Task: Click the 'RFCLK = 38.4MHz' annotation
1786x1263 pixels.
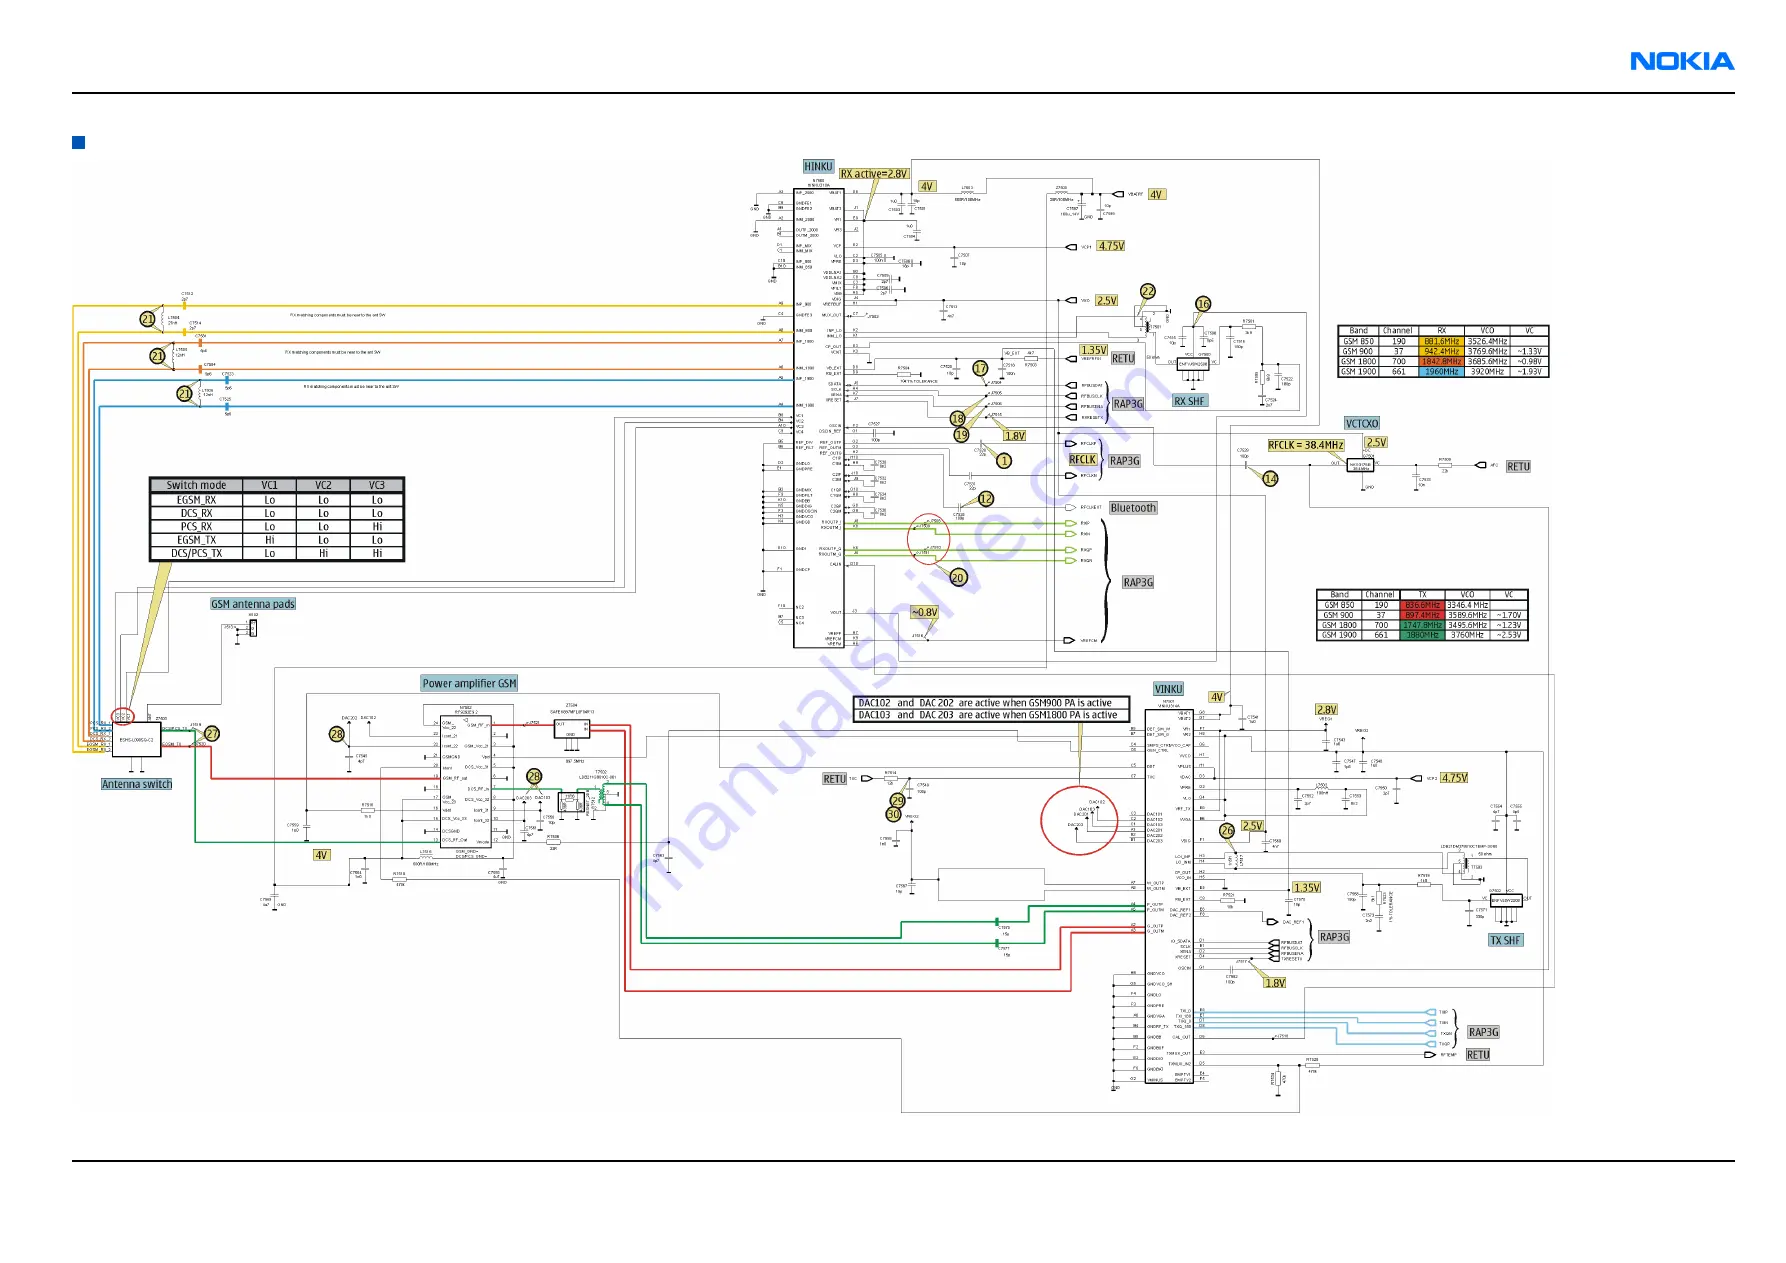Action: pos(1305,445)
